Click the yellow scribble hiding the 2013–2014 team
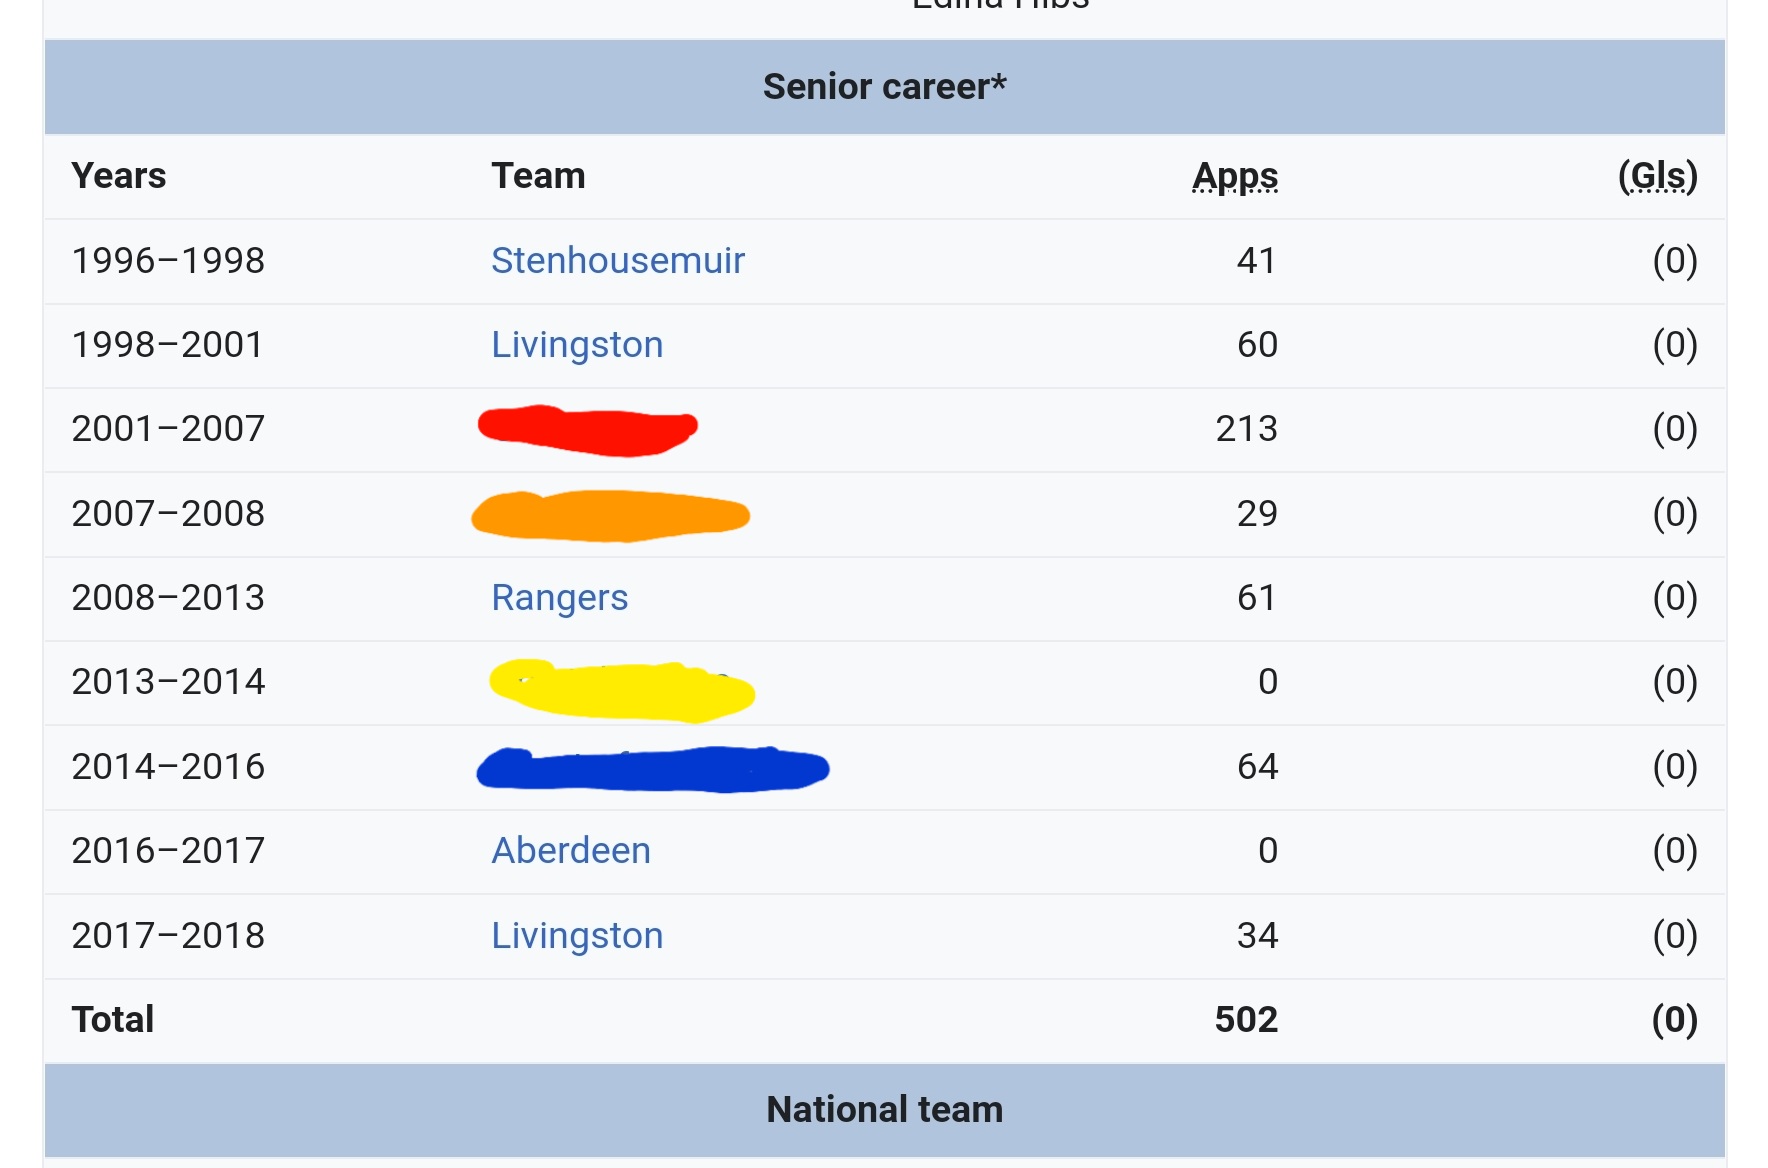 pos(621,690)
